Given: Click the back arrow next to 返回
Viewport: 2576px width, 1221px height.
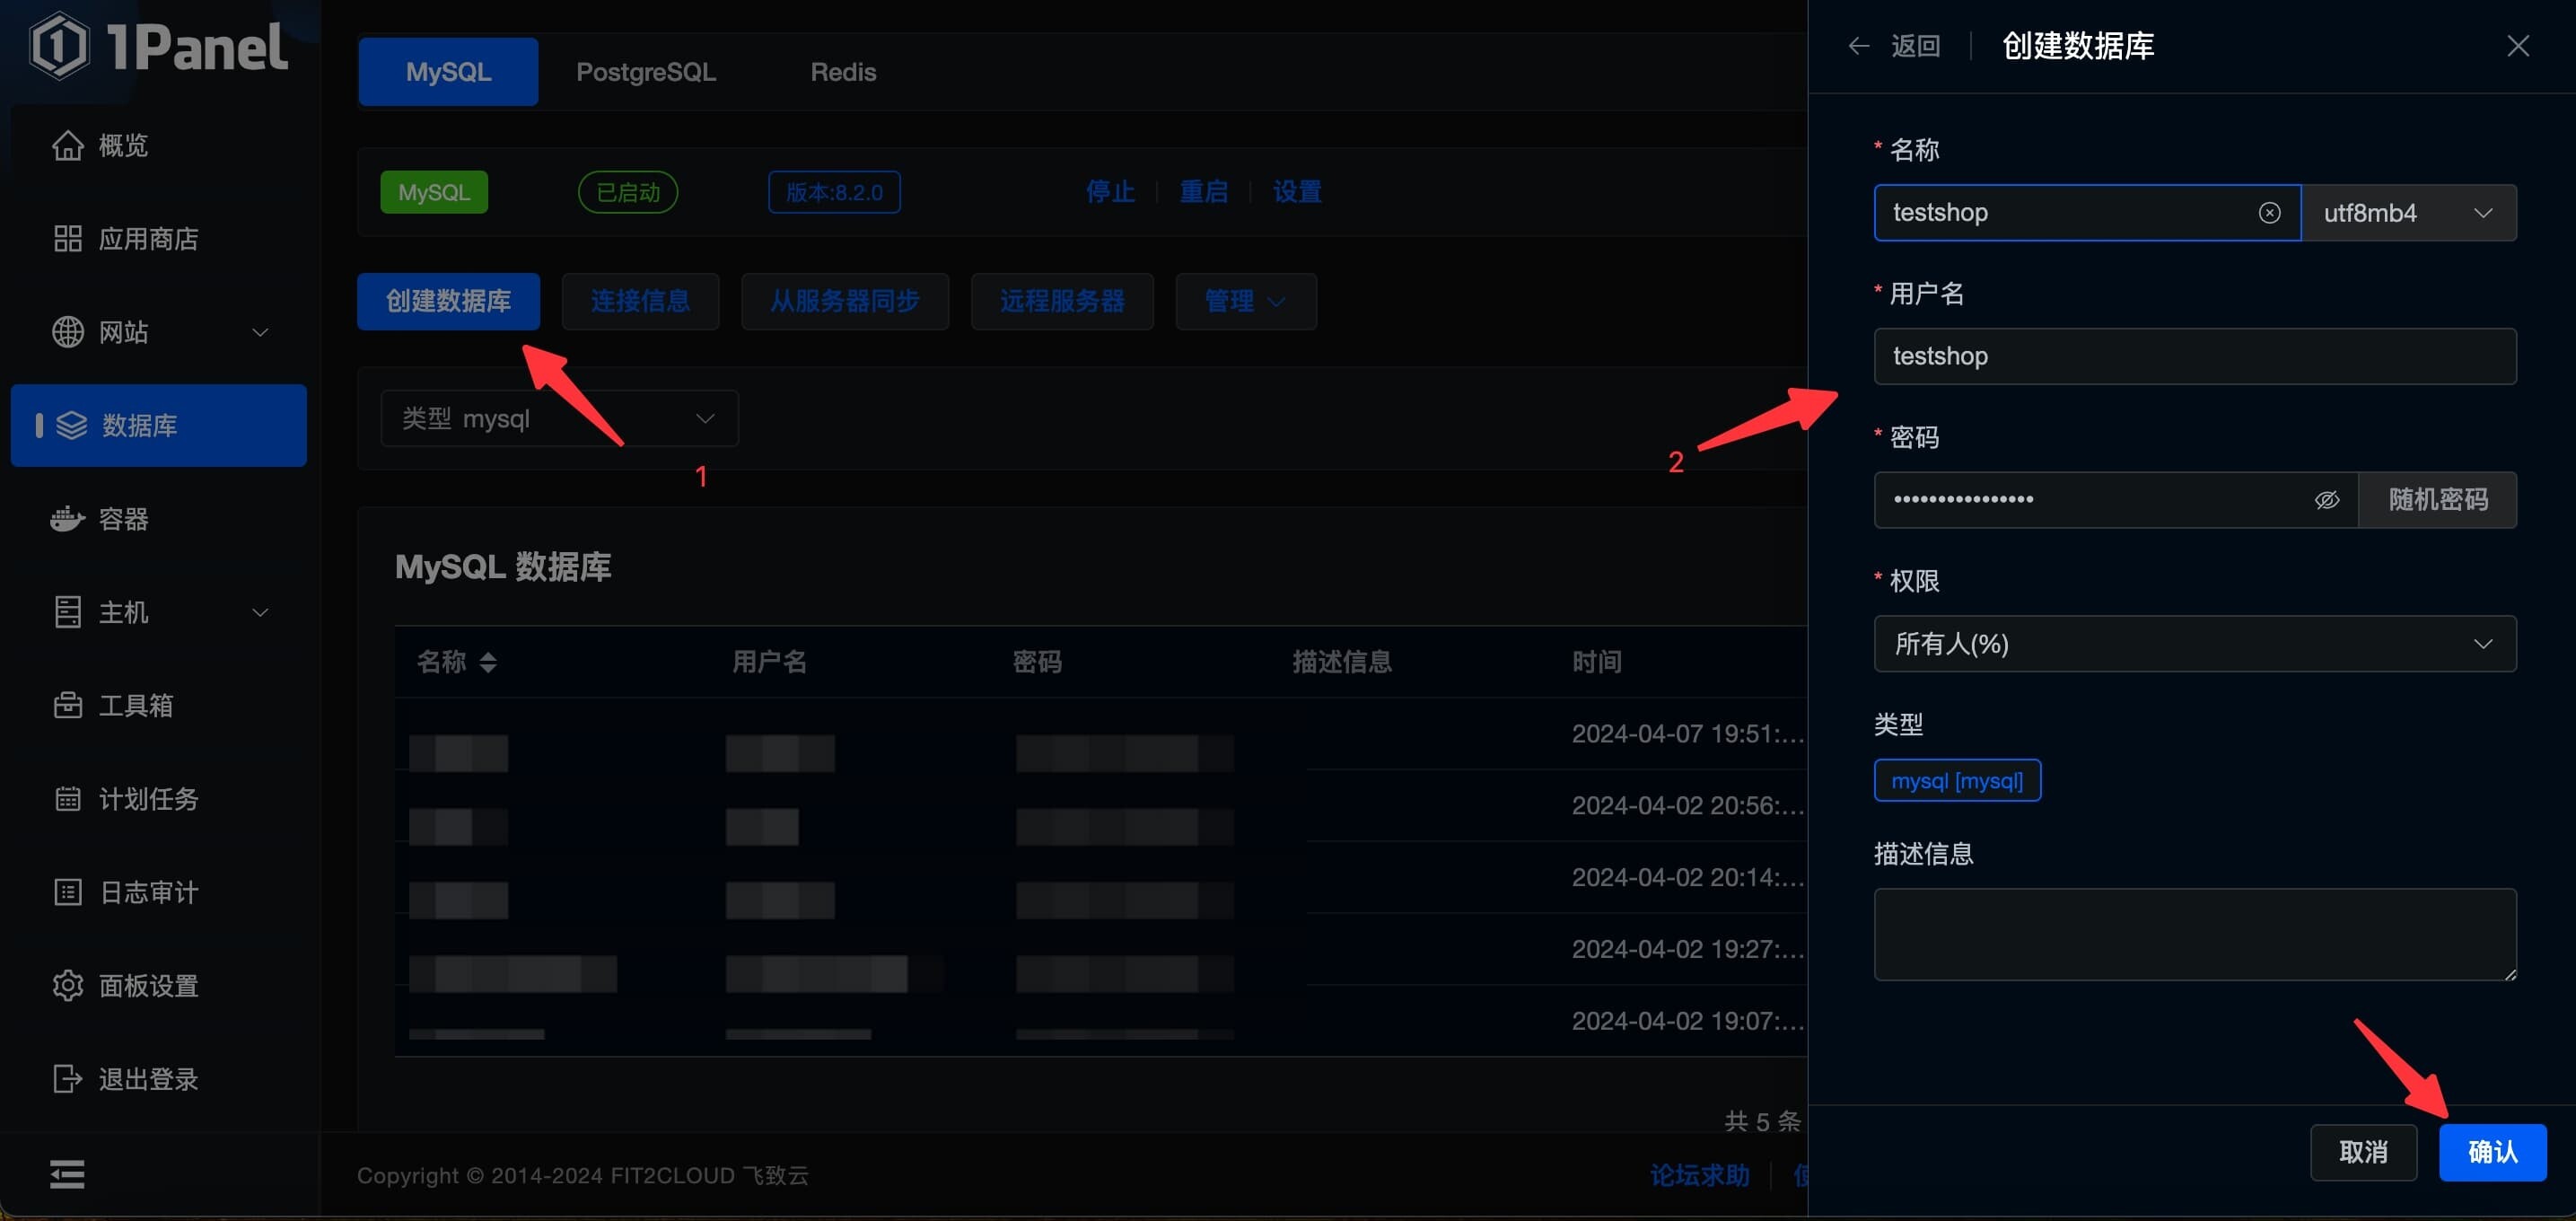Looking at the screenshot, I should 1858,46.
